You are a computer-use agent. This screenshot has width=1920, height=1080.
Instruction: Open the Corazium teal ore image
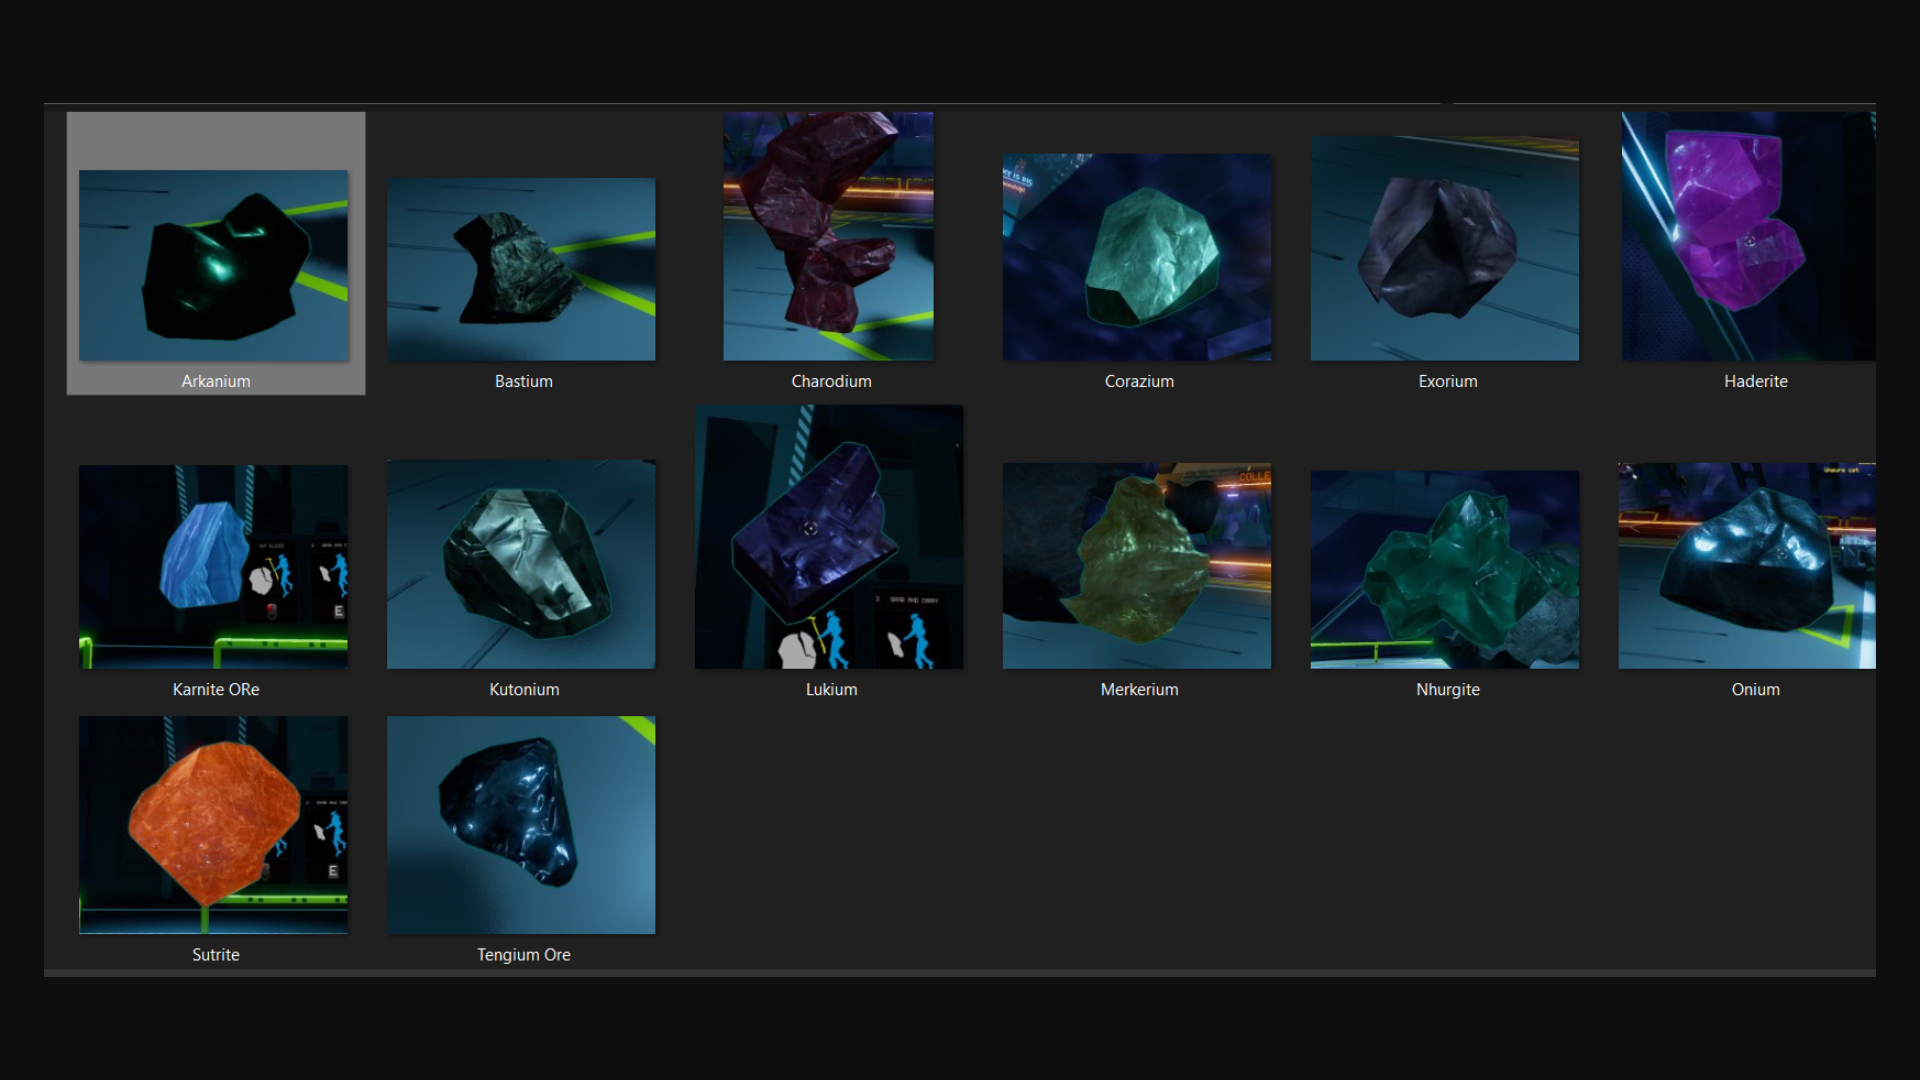click(x=1137, y=257)
